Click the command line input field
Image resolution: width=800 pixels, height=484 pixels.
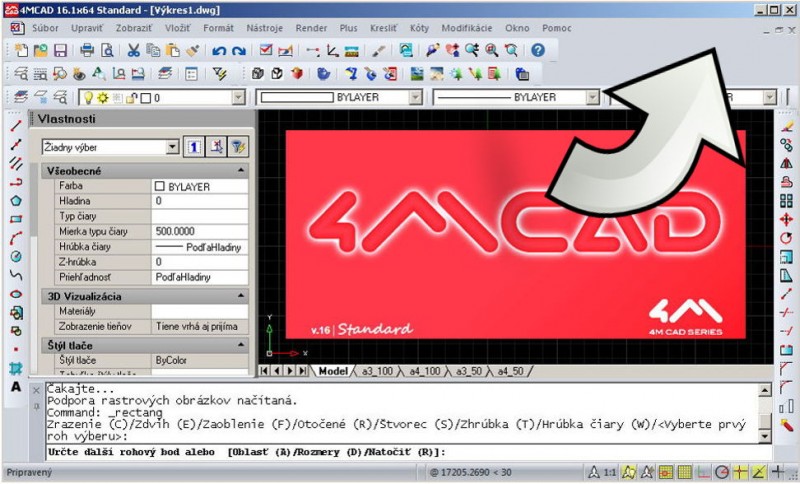coord(409,452)
